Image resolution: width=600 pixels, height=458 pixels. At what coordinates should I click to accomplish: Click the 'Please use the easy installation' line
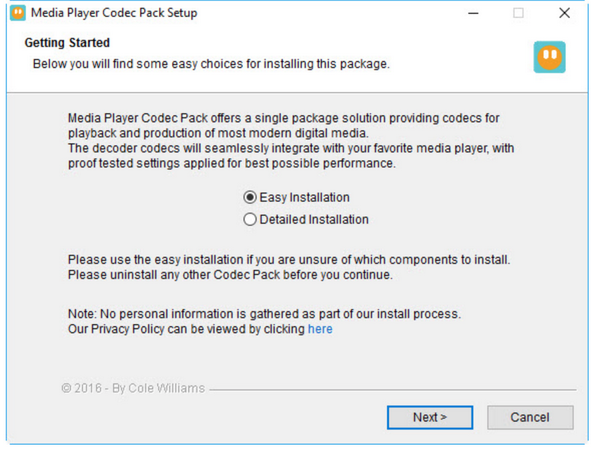tap(289, 259)
